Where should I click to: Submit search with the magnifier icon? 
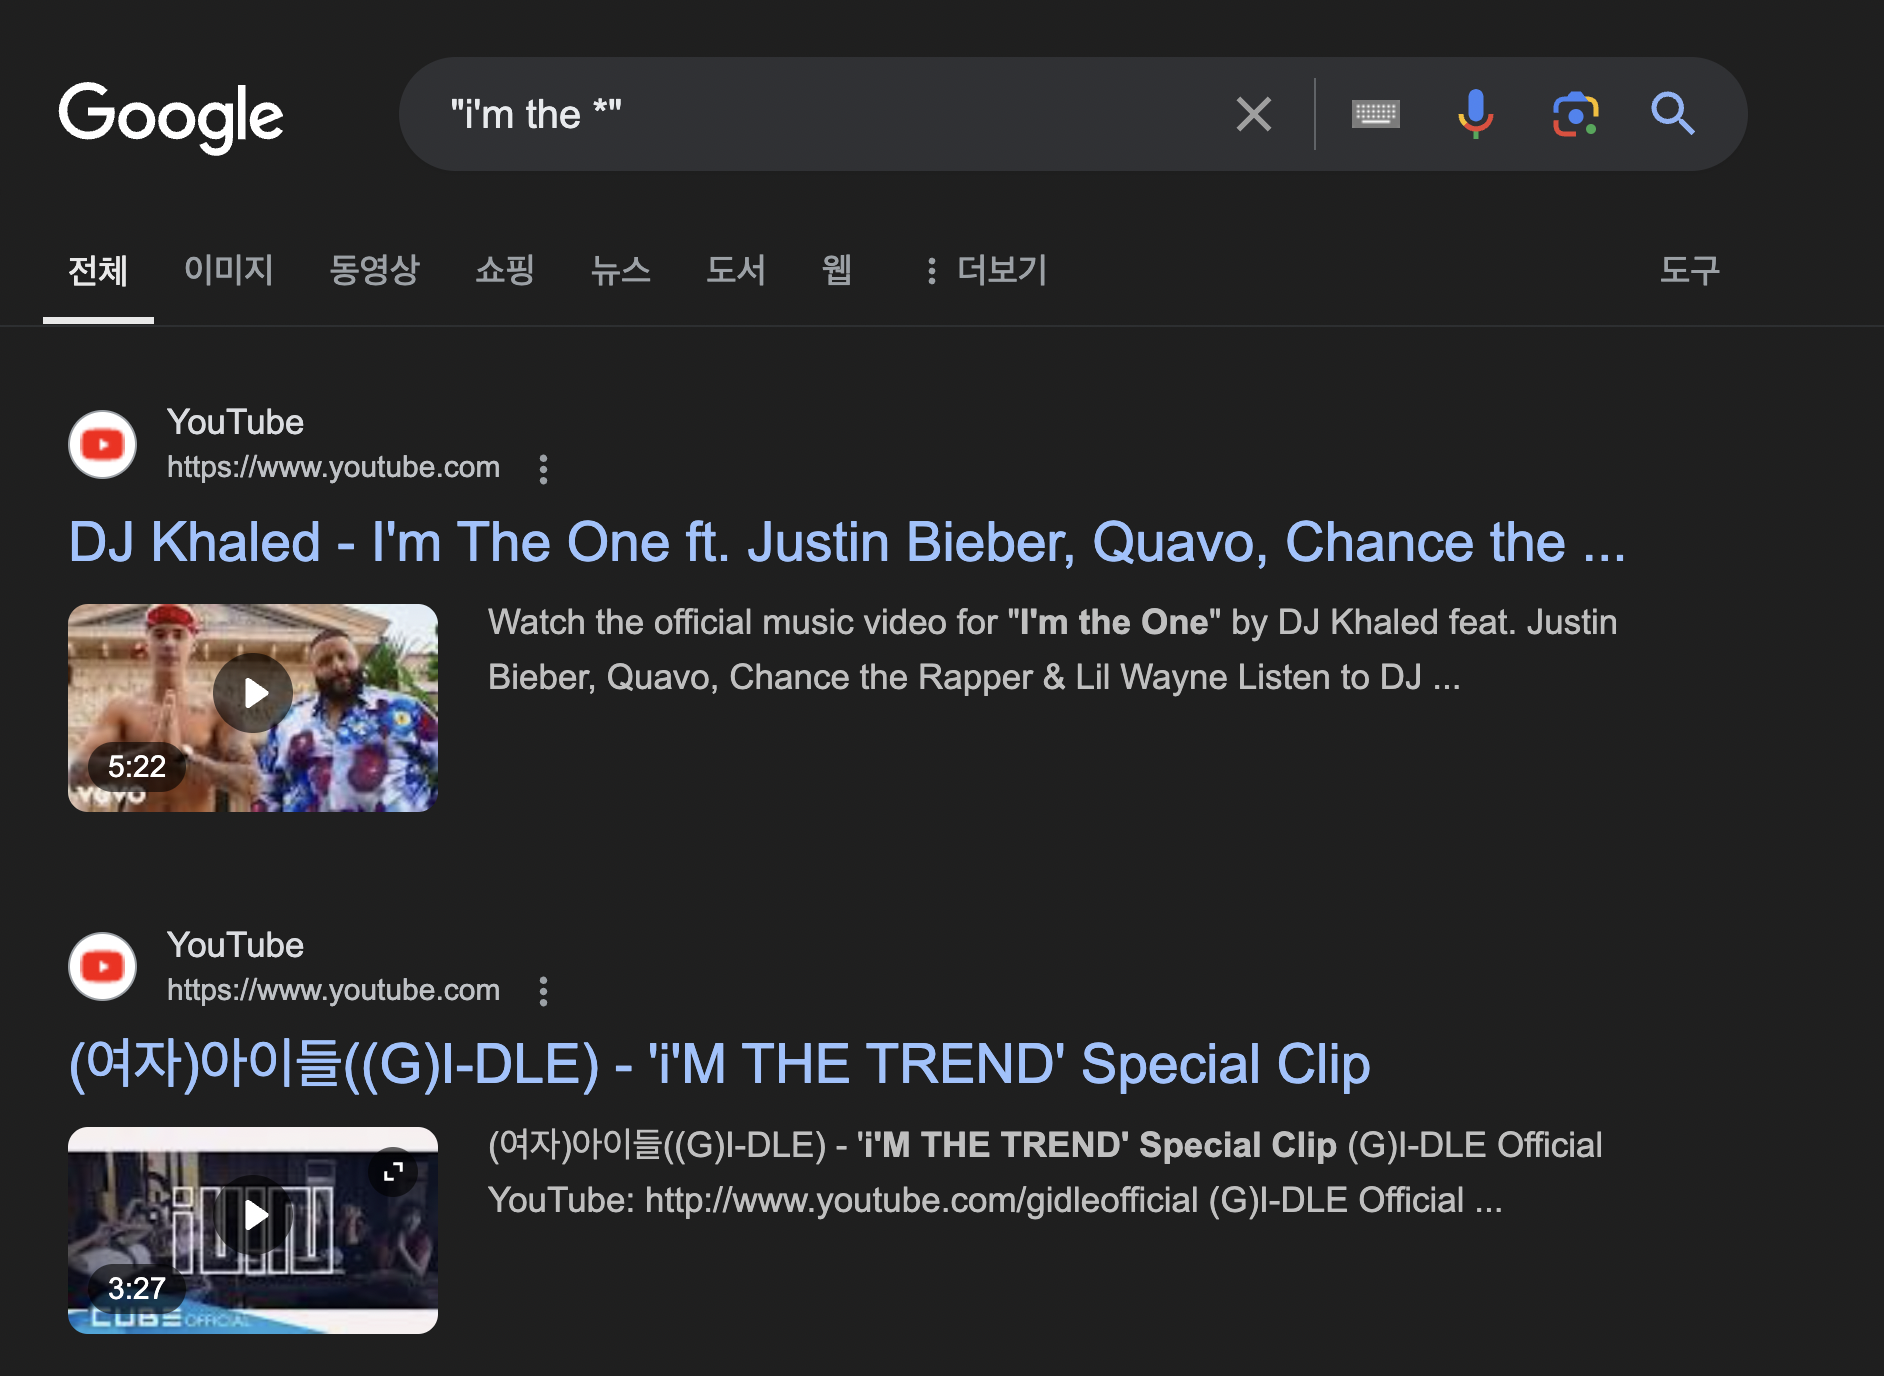tap(1672, 114)
